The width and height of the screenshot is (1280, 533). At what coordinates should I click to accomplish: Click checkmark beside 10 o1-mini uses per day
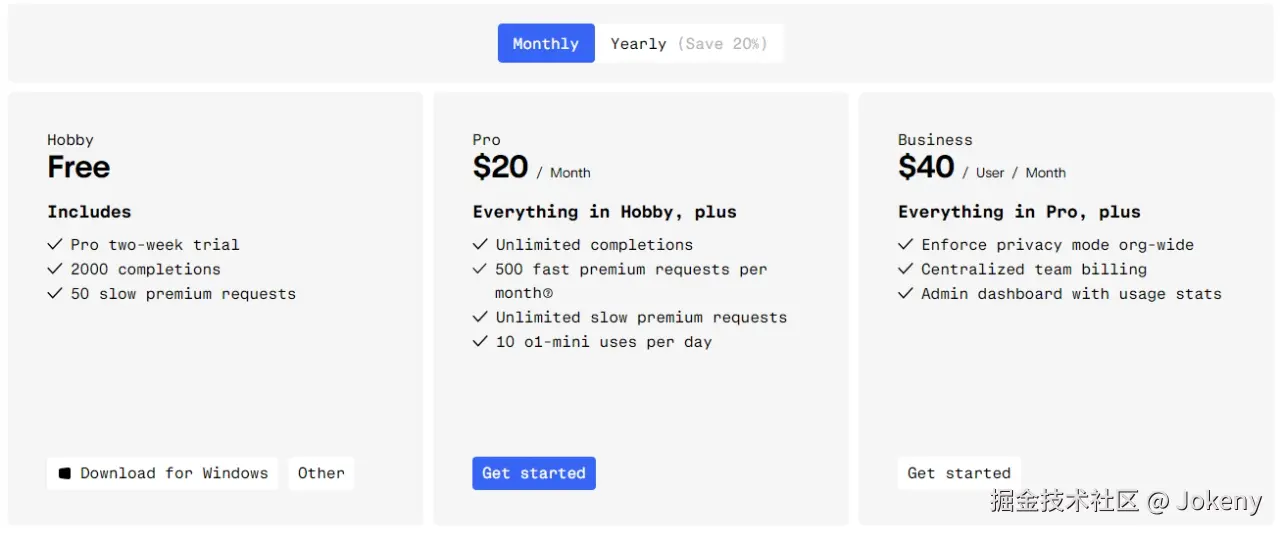480,342
